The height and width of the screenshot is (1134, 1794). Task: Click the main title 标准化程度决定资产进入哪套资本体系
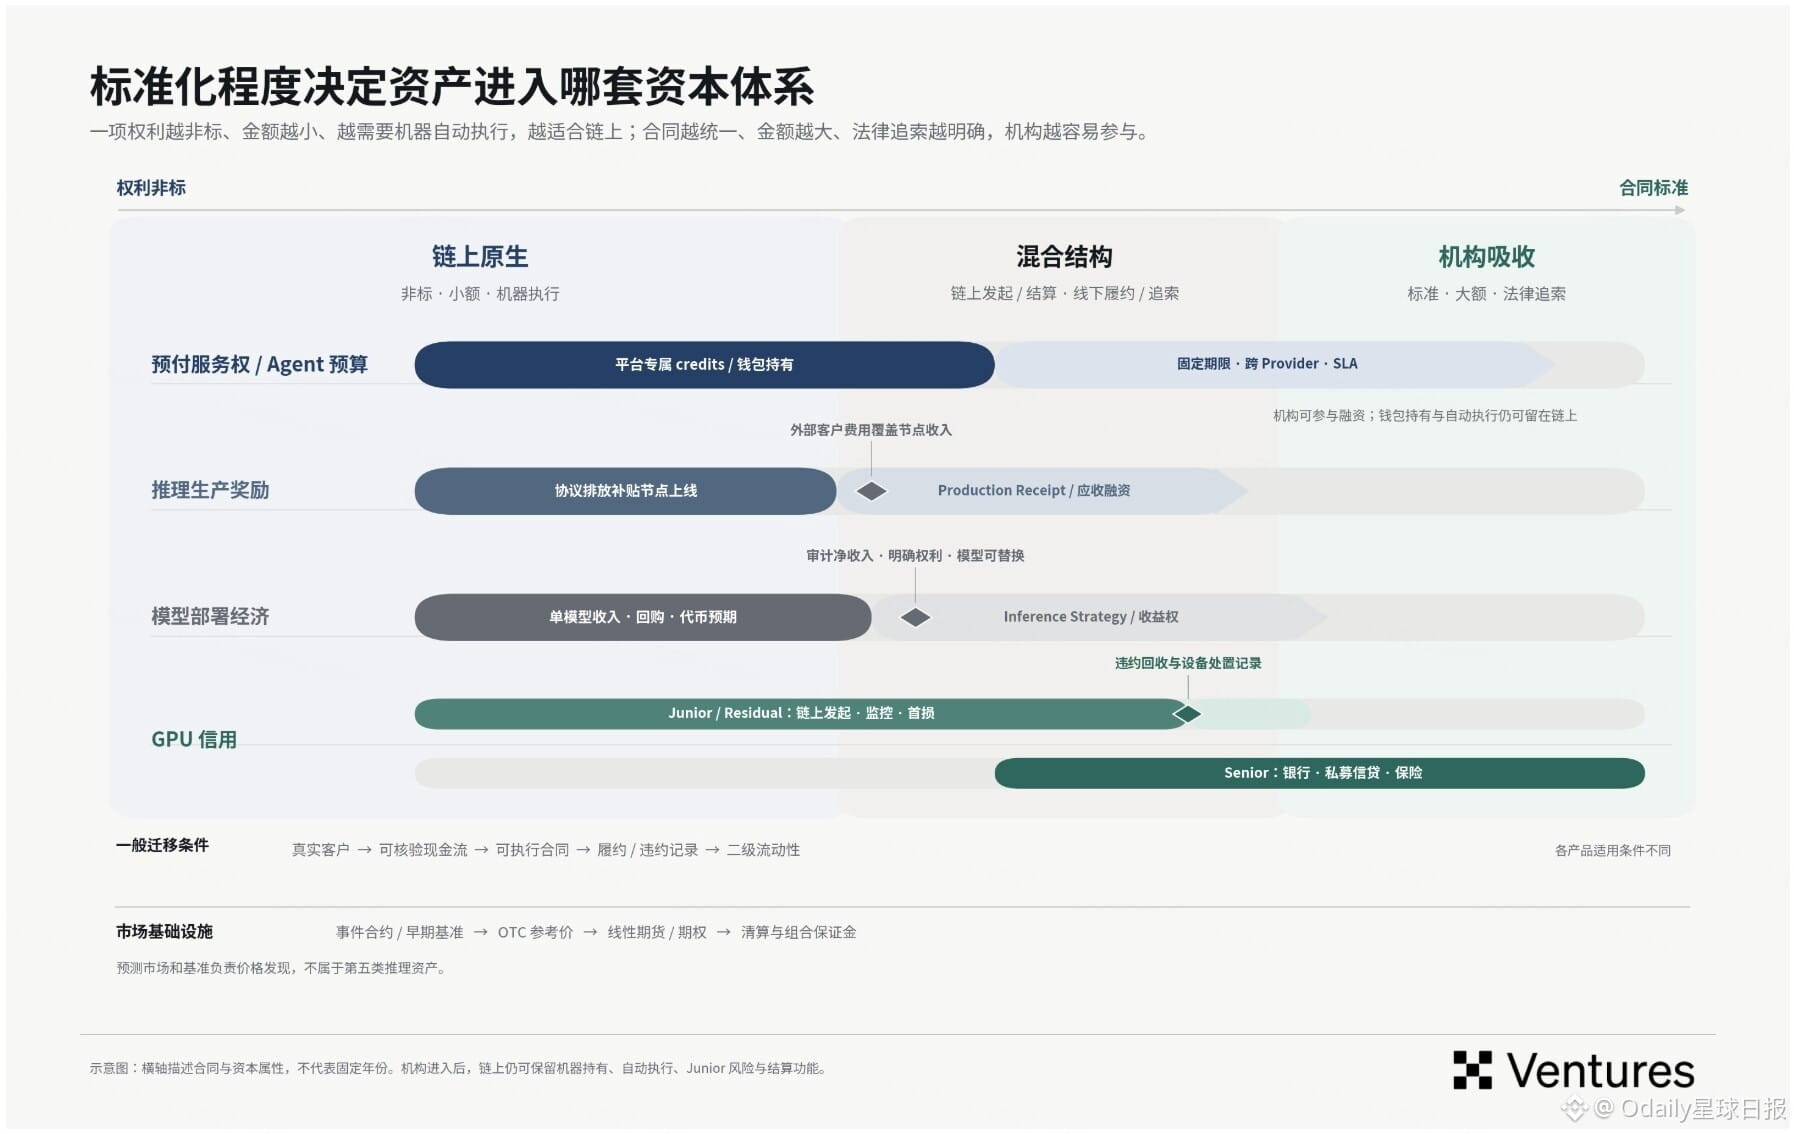[452, 87]
